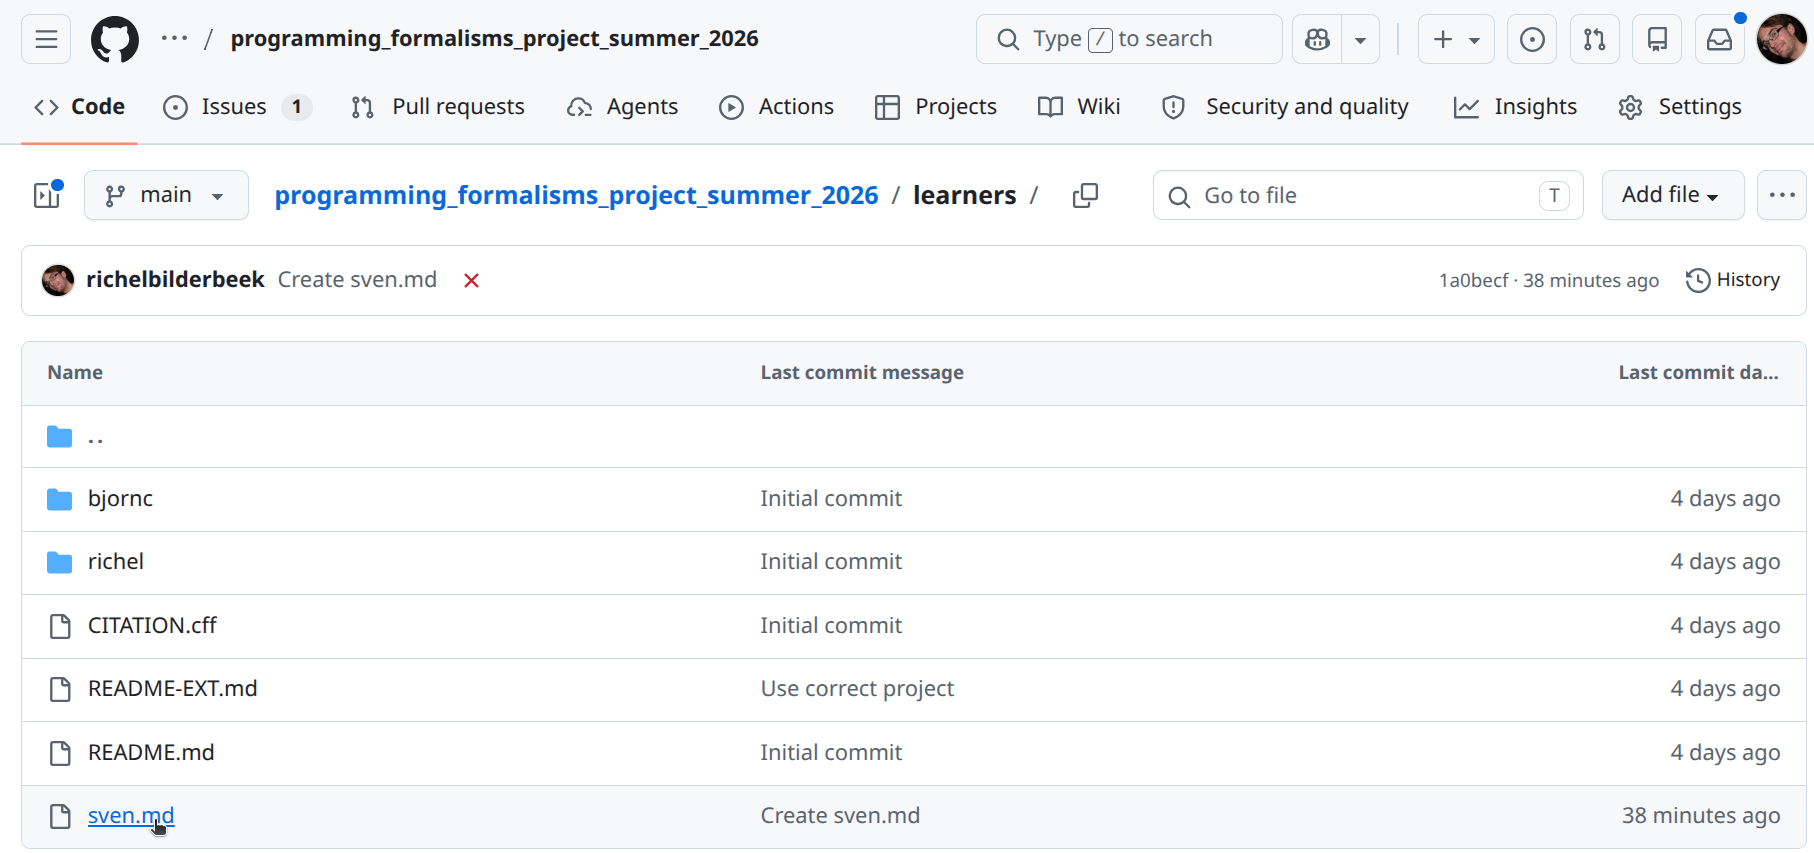This screenshot has width=1814, height=853.
Task: Open the sven.md file link
Action: tap(130, 816)
